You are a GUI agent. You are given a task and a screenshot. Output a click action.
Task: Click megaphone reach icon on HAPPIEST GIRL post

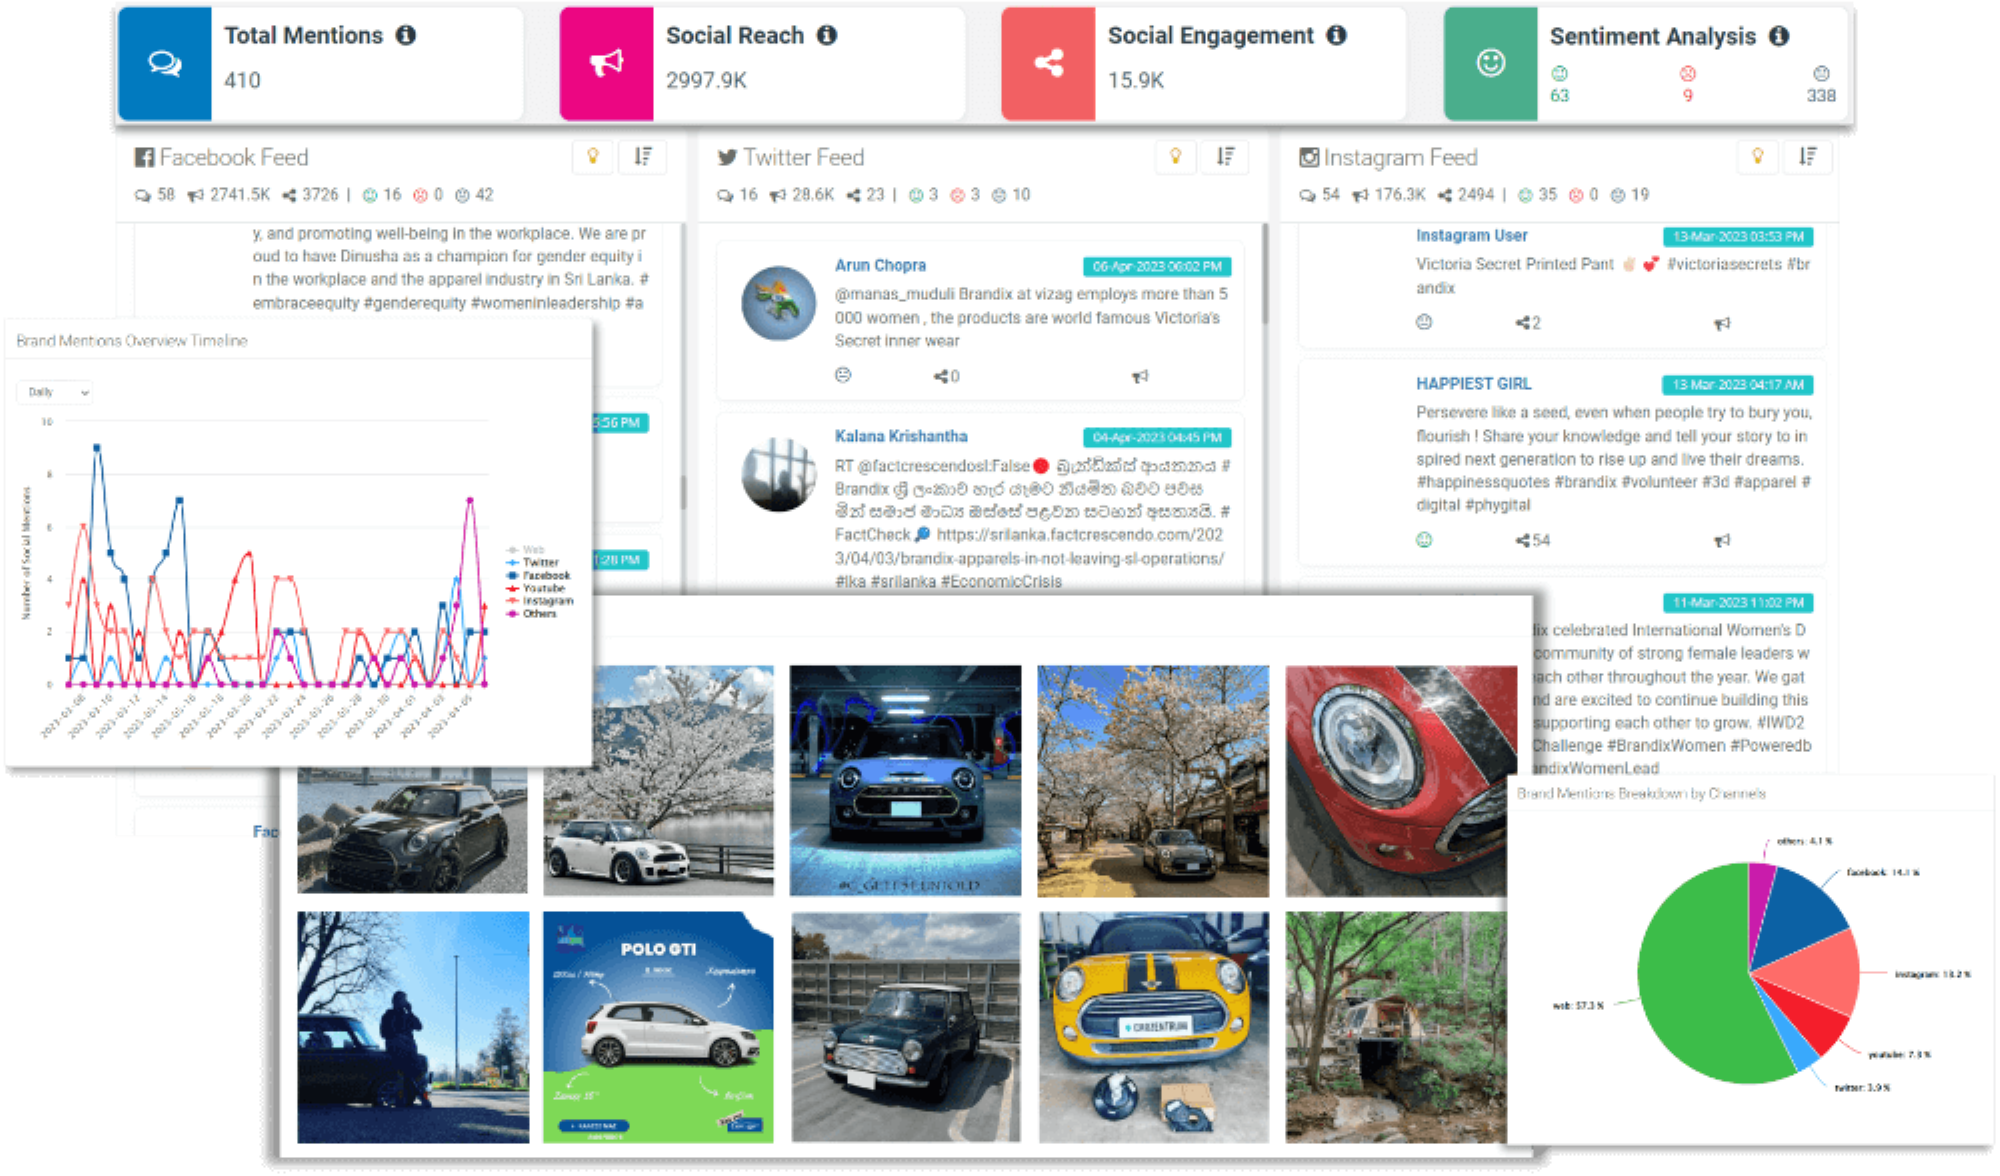1721,540
